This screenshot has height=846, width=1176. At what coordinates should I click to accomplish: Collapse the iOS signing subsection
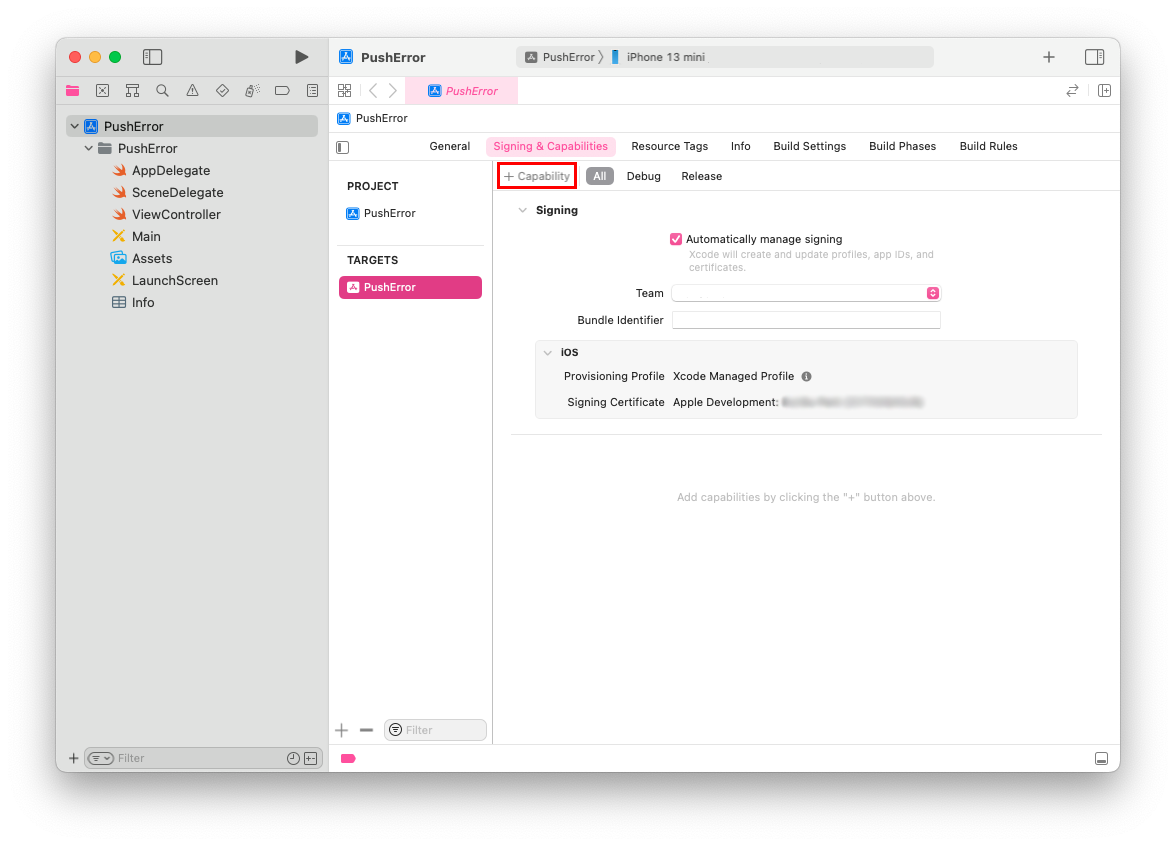click(x=548, y=352)
